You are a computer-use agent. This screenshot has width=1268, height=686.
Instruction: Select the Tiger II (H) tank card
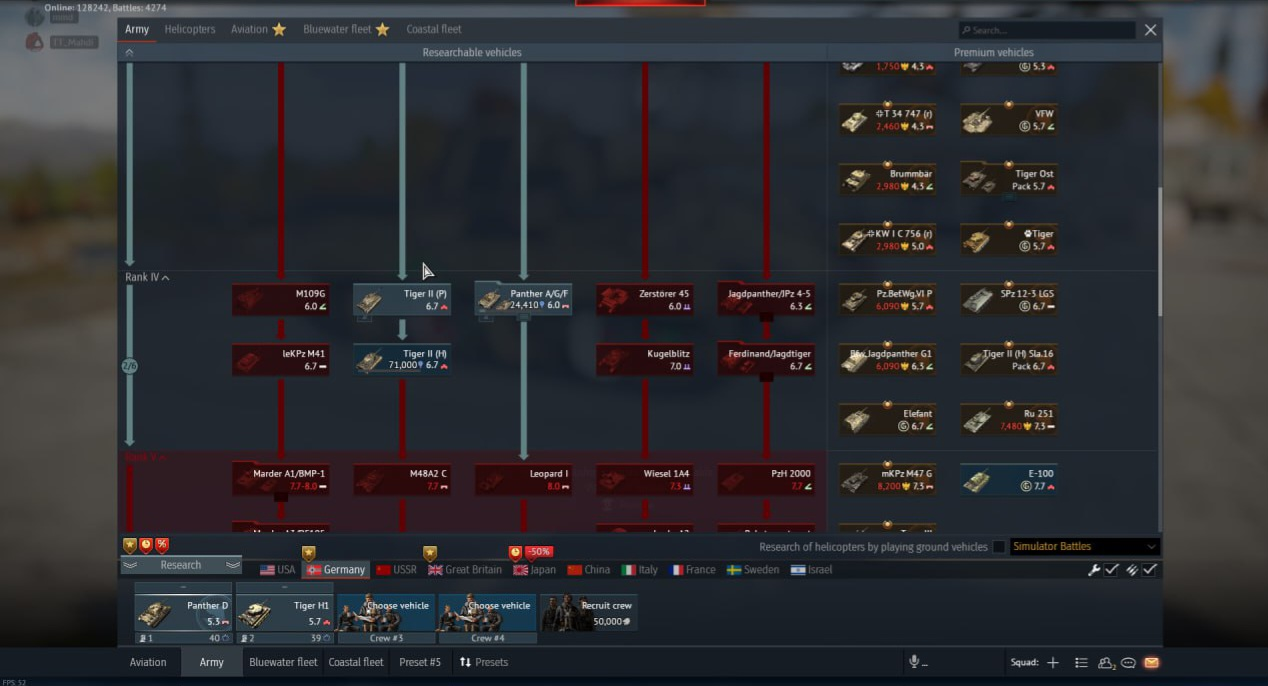402,359
